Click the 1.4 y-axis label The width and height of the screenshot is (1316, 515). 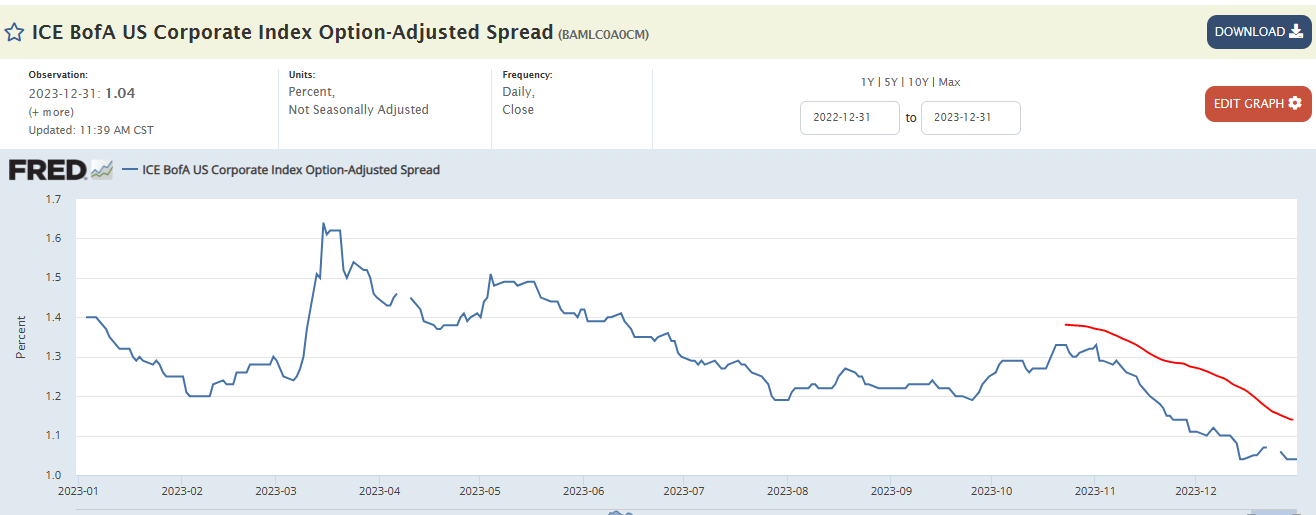coord(53,317)
